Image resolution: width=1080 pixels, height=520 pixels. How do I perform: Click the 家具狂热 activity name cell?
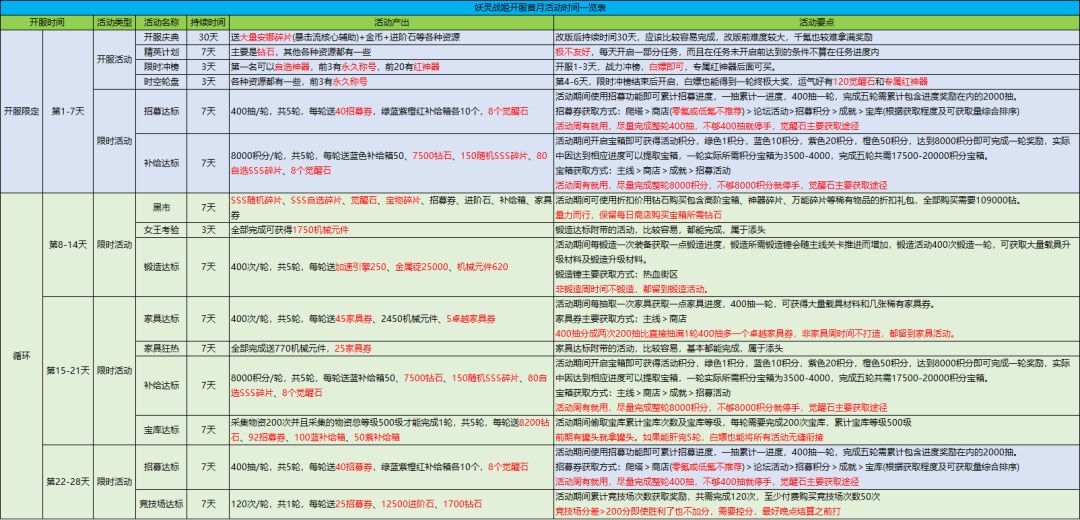pos(161,349)
